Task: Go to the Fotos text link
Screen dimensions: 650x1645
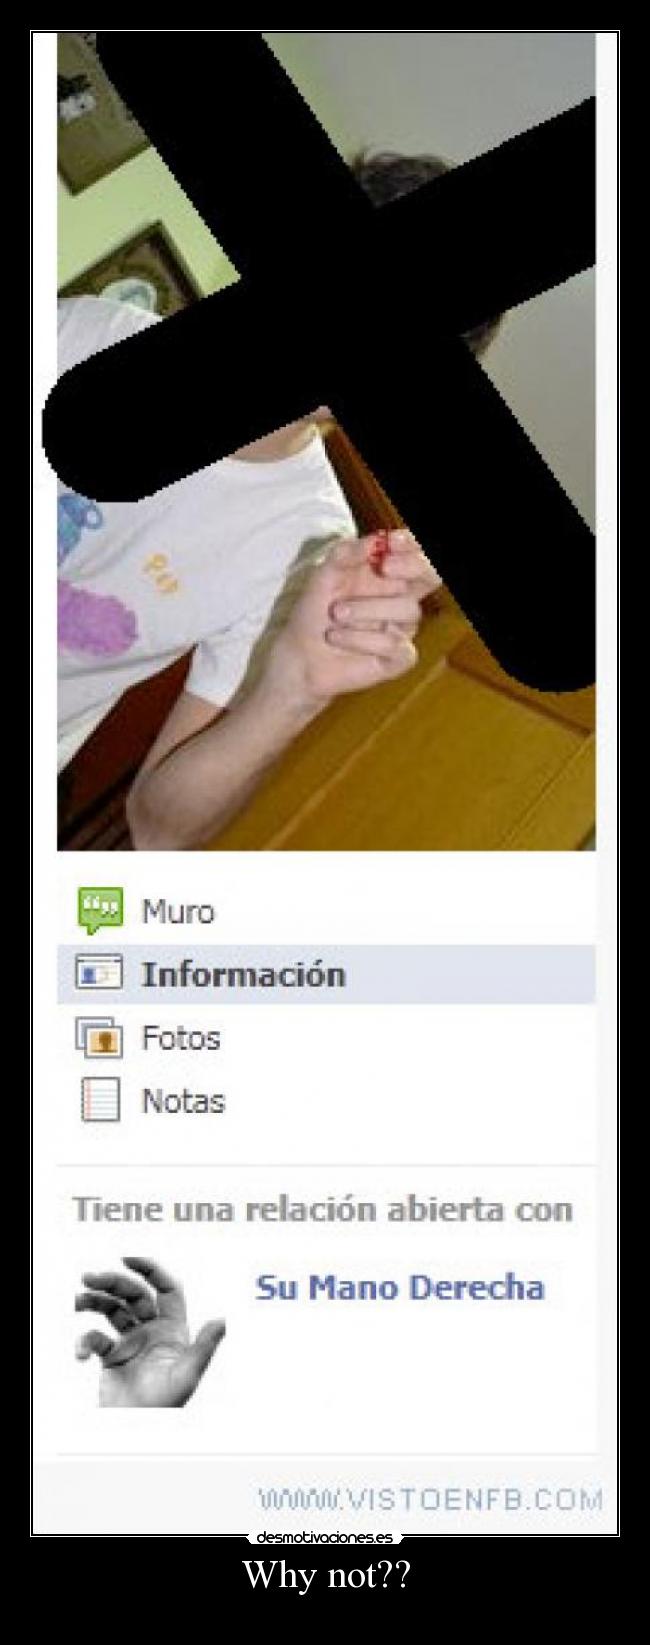Action: pyautogui.click(x=181, y=1038)
